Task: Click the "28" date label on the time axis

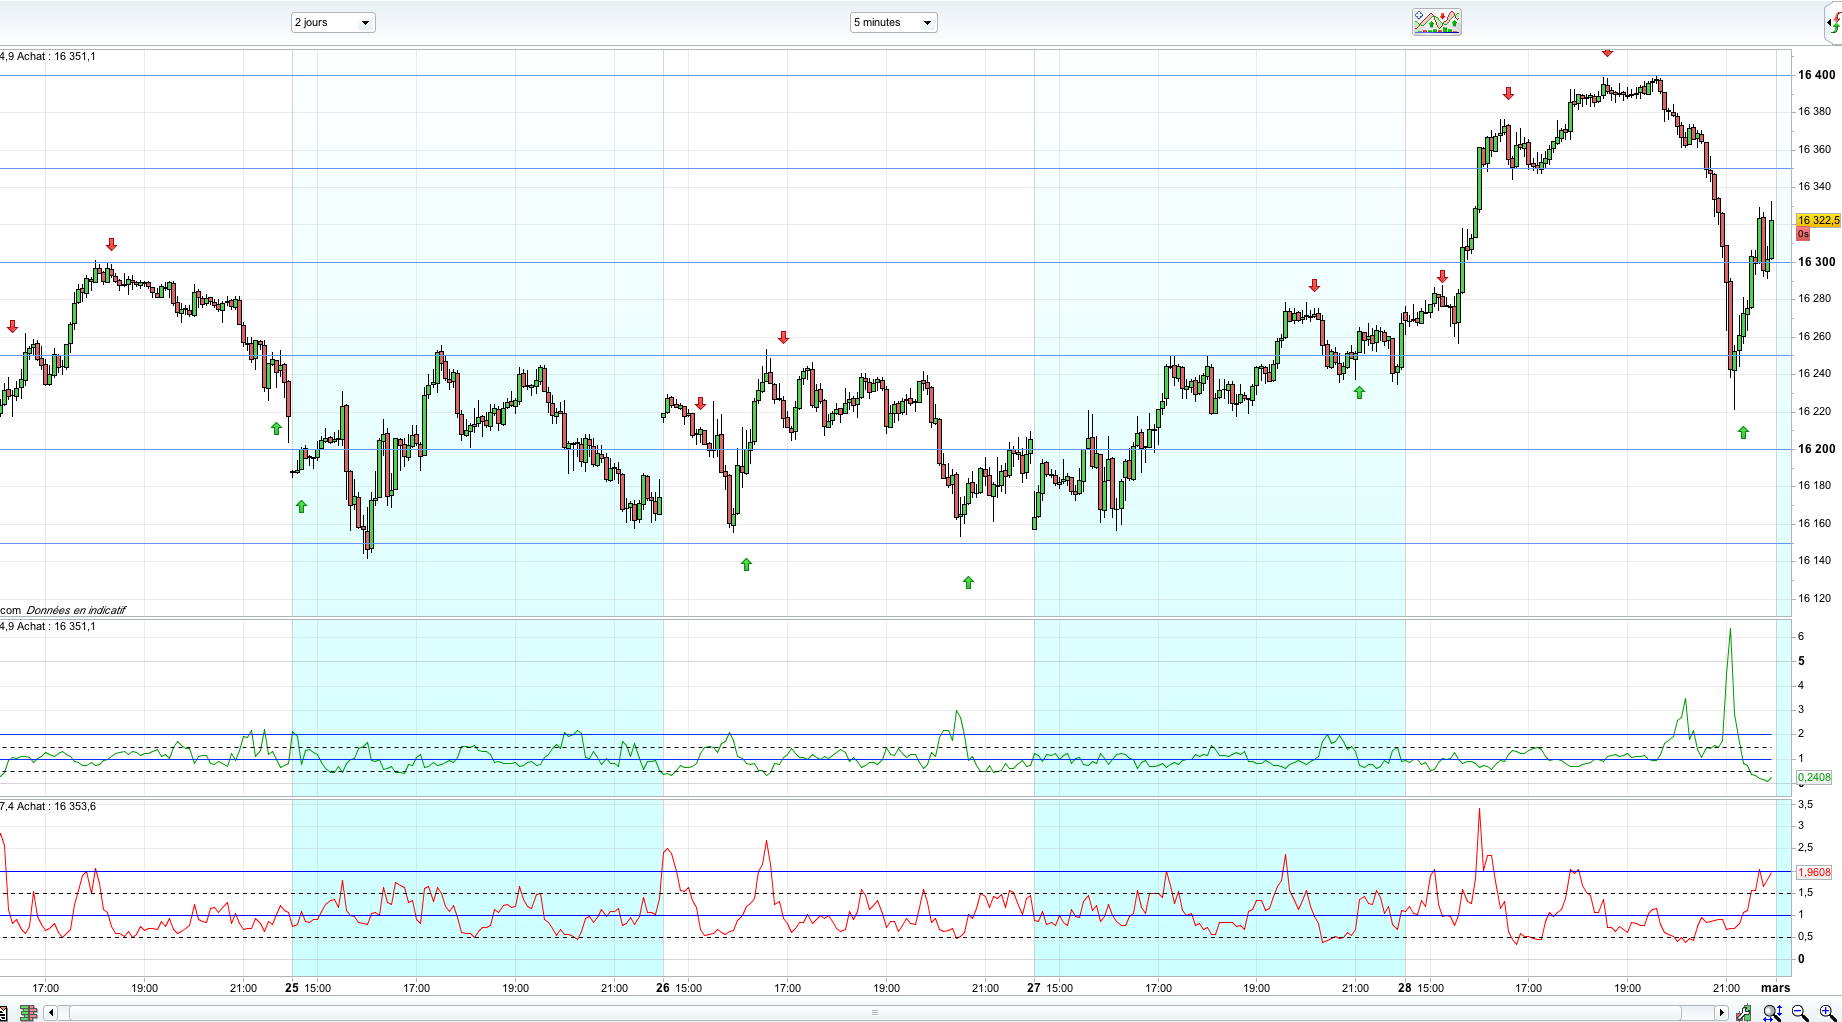Action: tap(1405, 988)
